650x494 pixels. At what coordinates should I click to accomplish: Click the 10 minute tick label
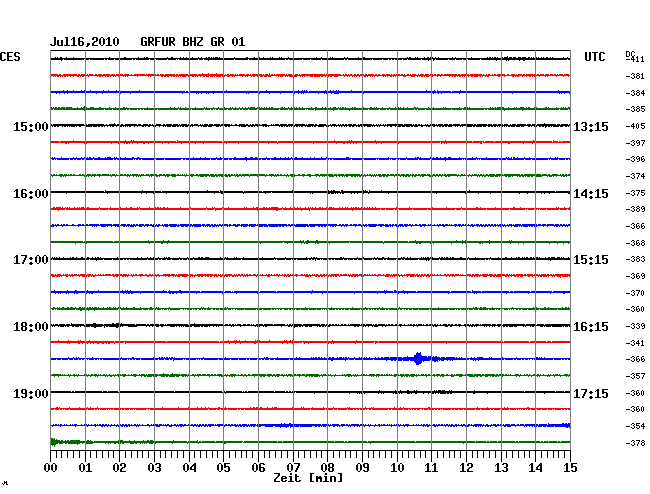coord(397,467)
